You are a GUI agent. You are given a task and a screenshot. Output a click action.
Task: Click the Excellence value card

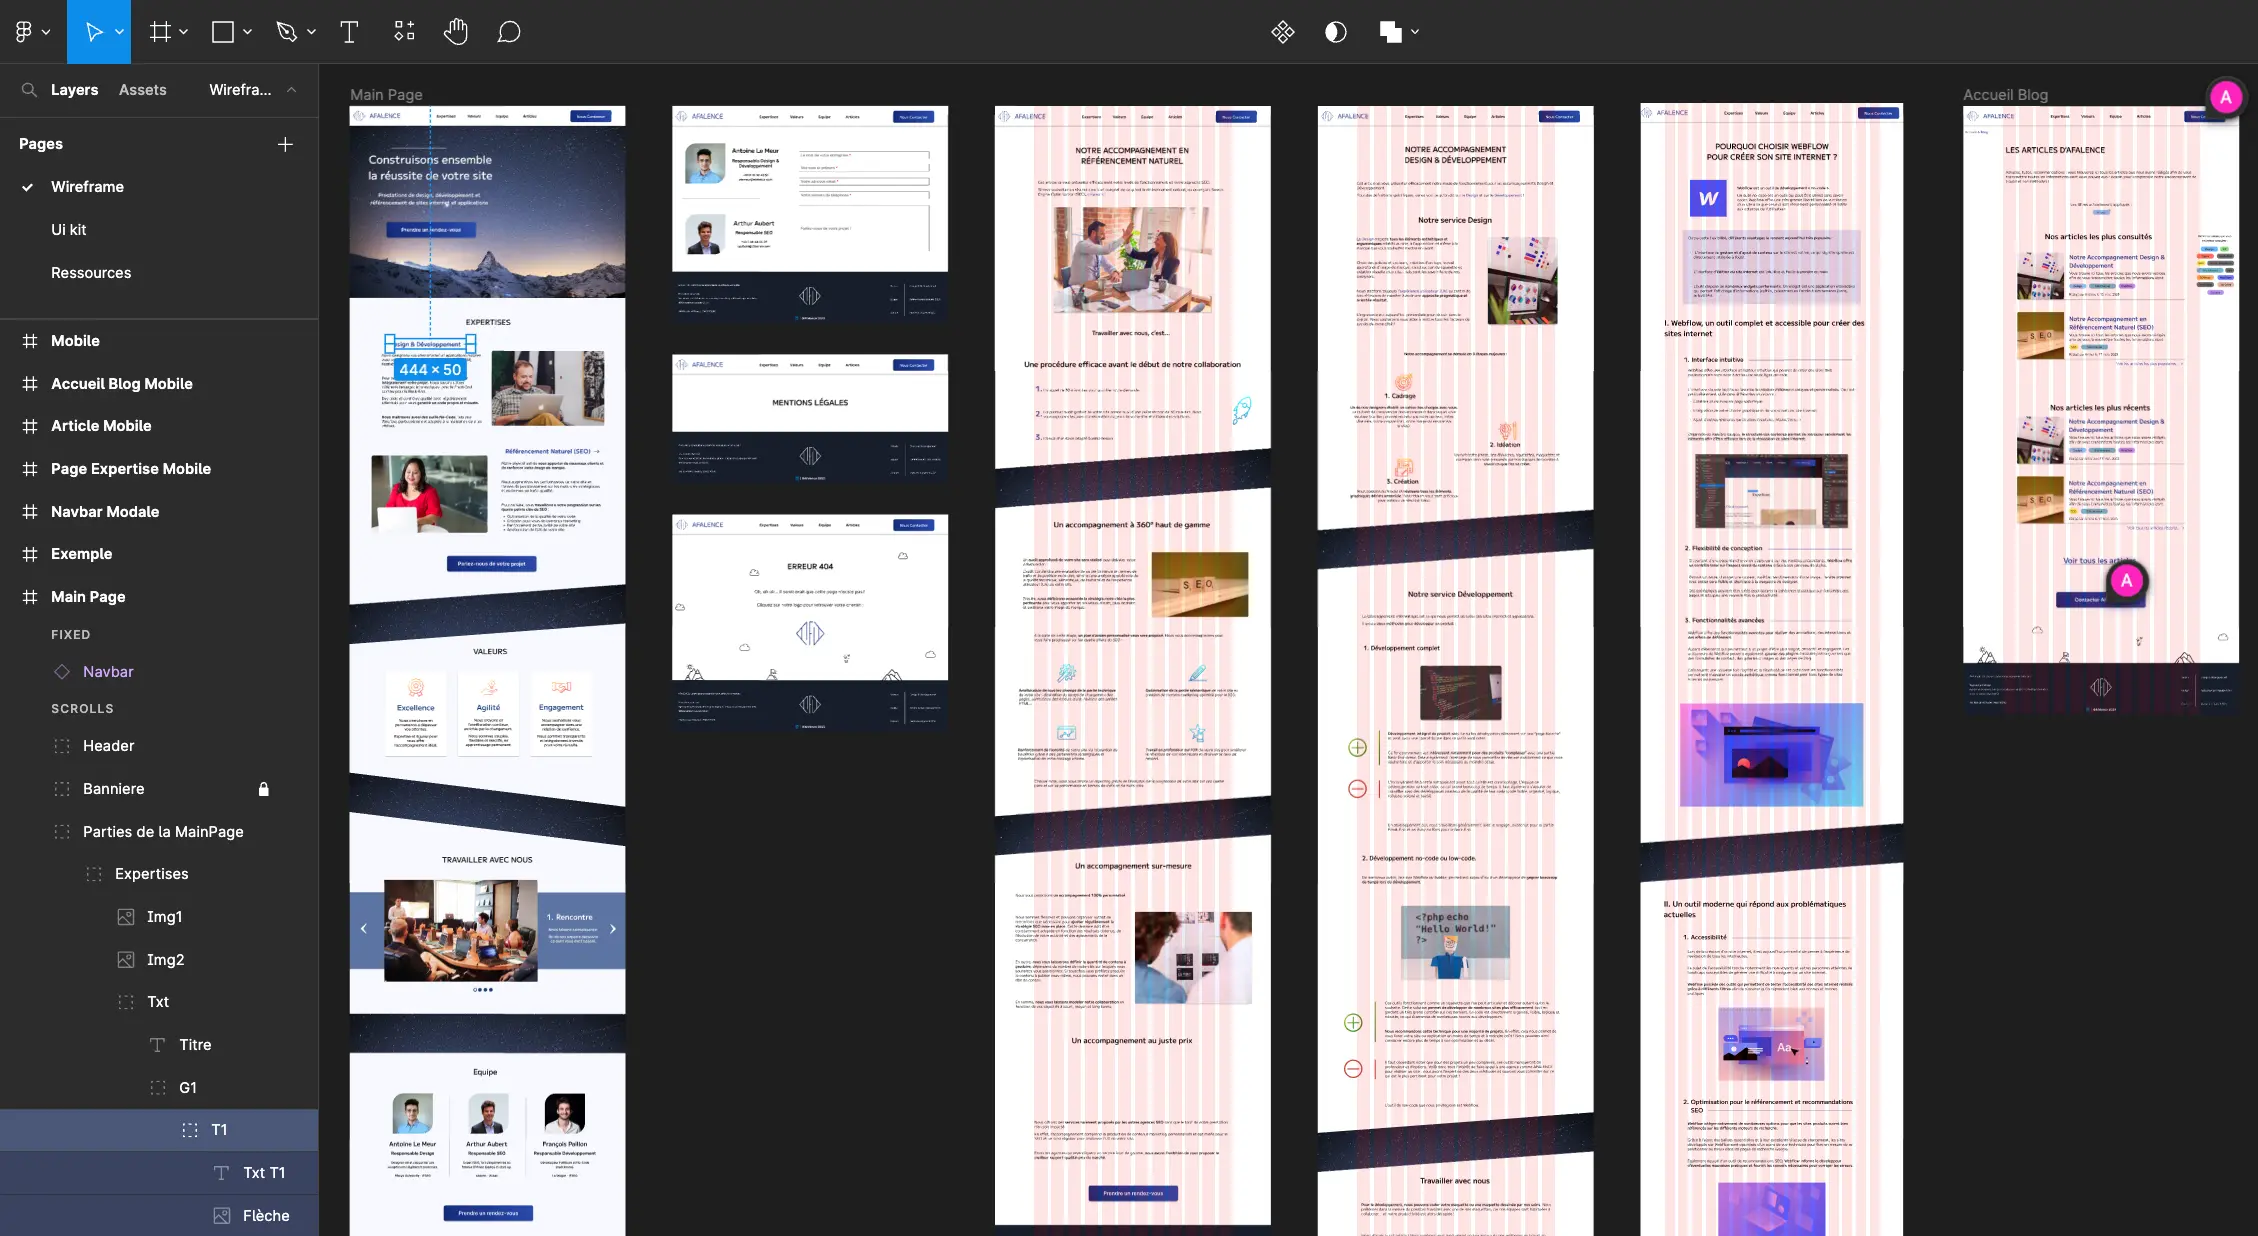pos(416,713)
